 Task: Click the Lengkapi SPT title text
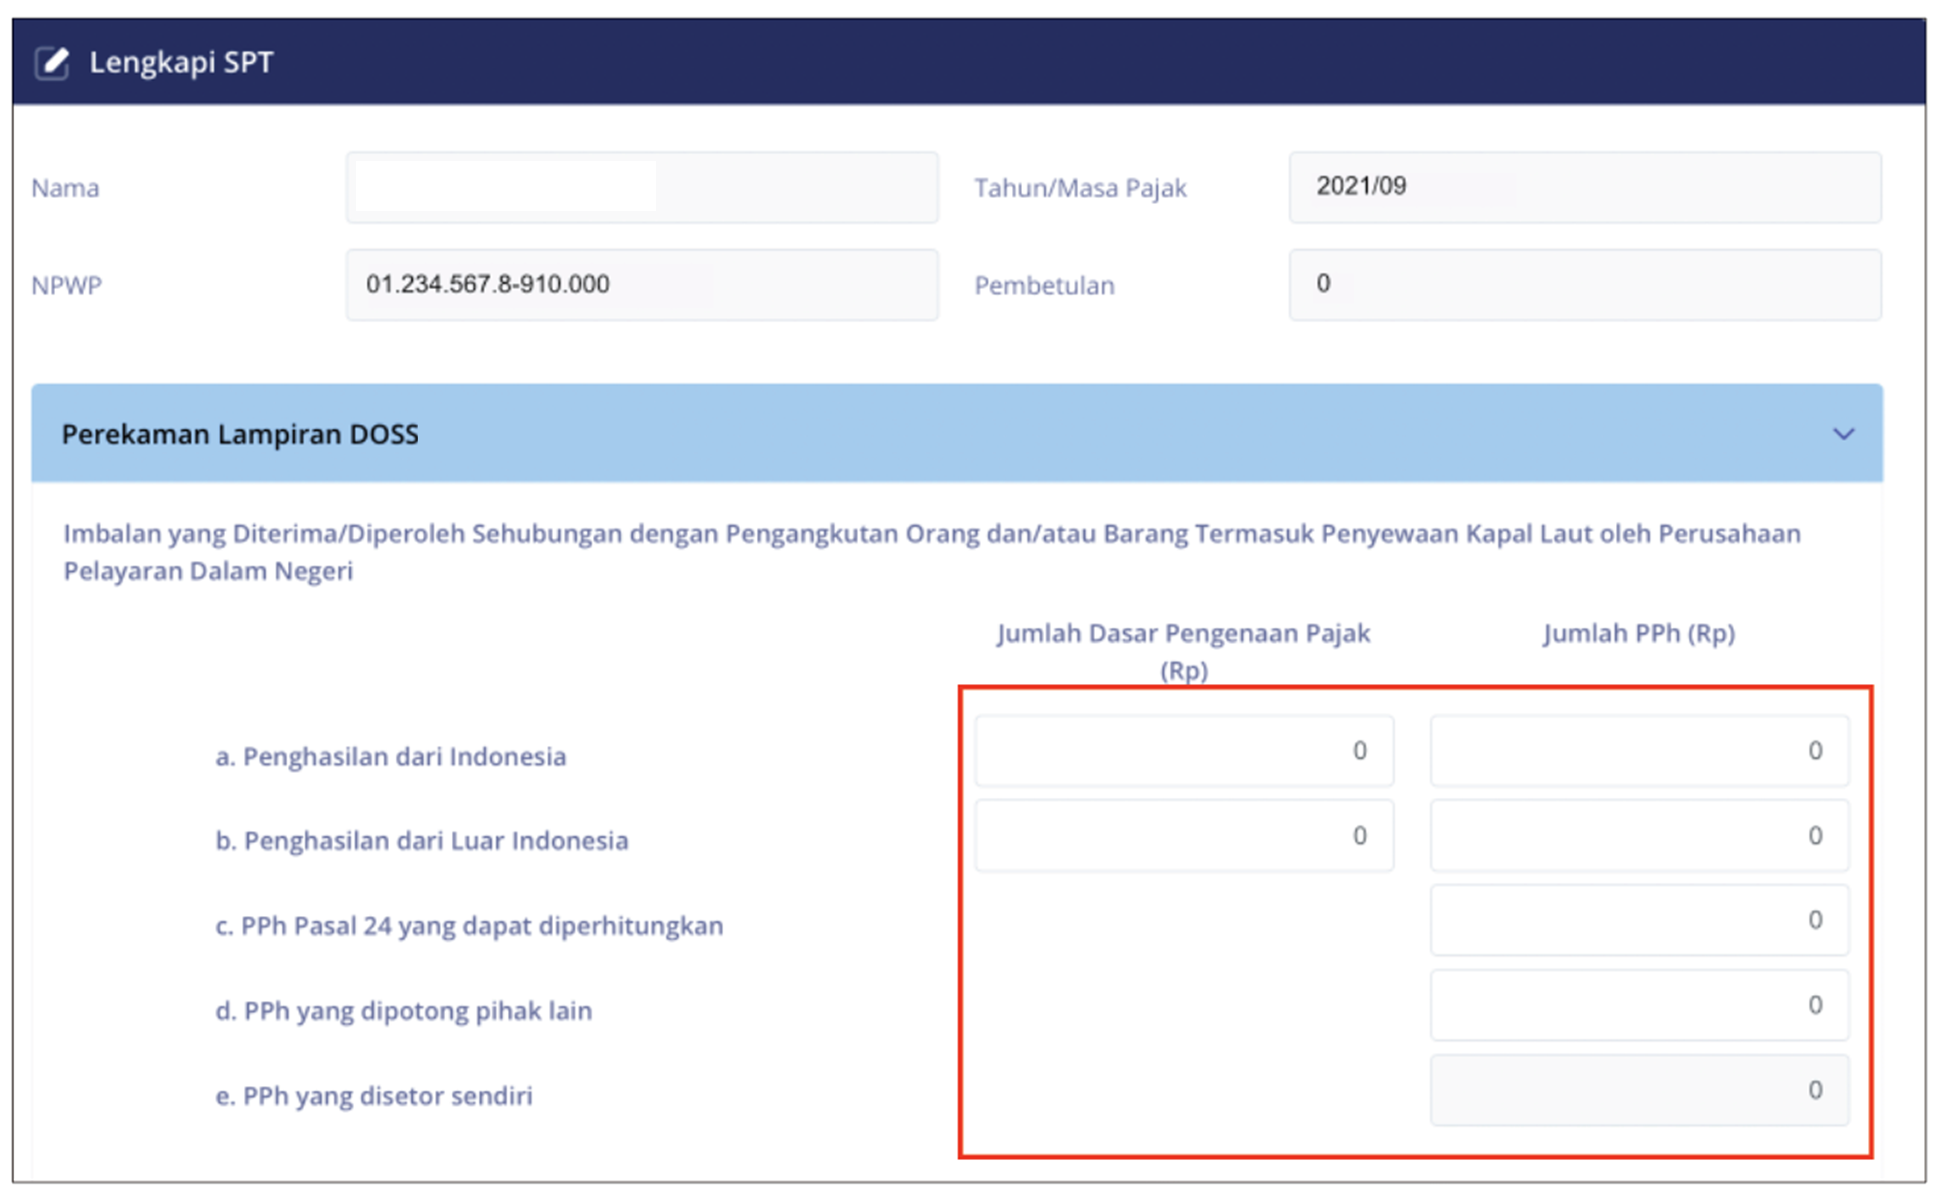[181, 62]
